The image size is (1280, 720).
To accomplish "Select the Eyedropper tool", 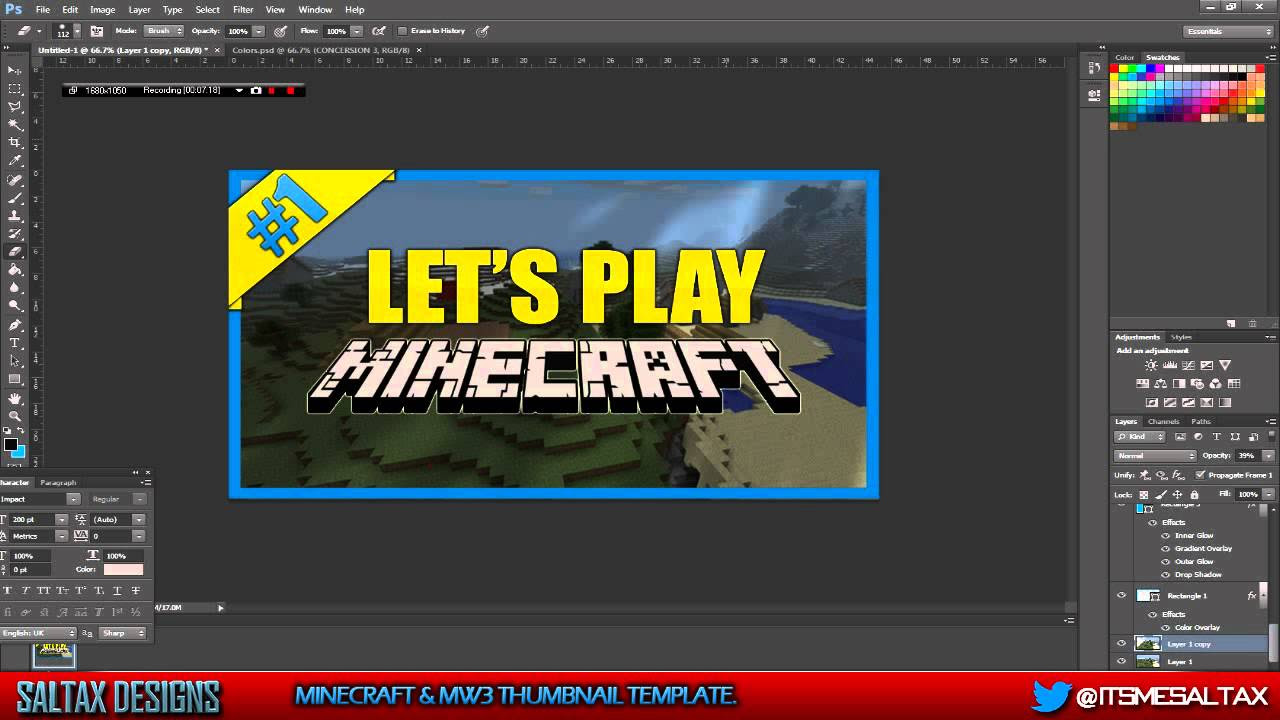I will tap(15, 160).
